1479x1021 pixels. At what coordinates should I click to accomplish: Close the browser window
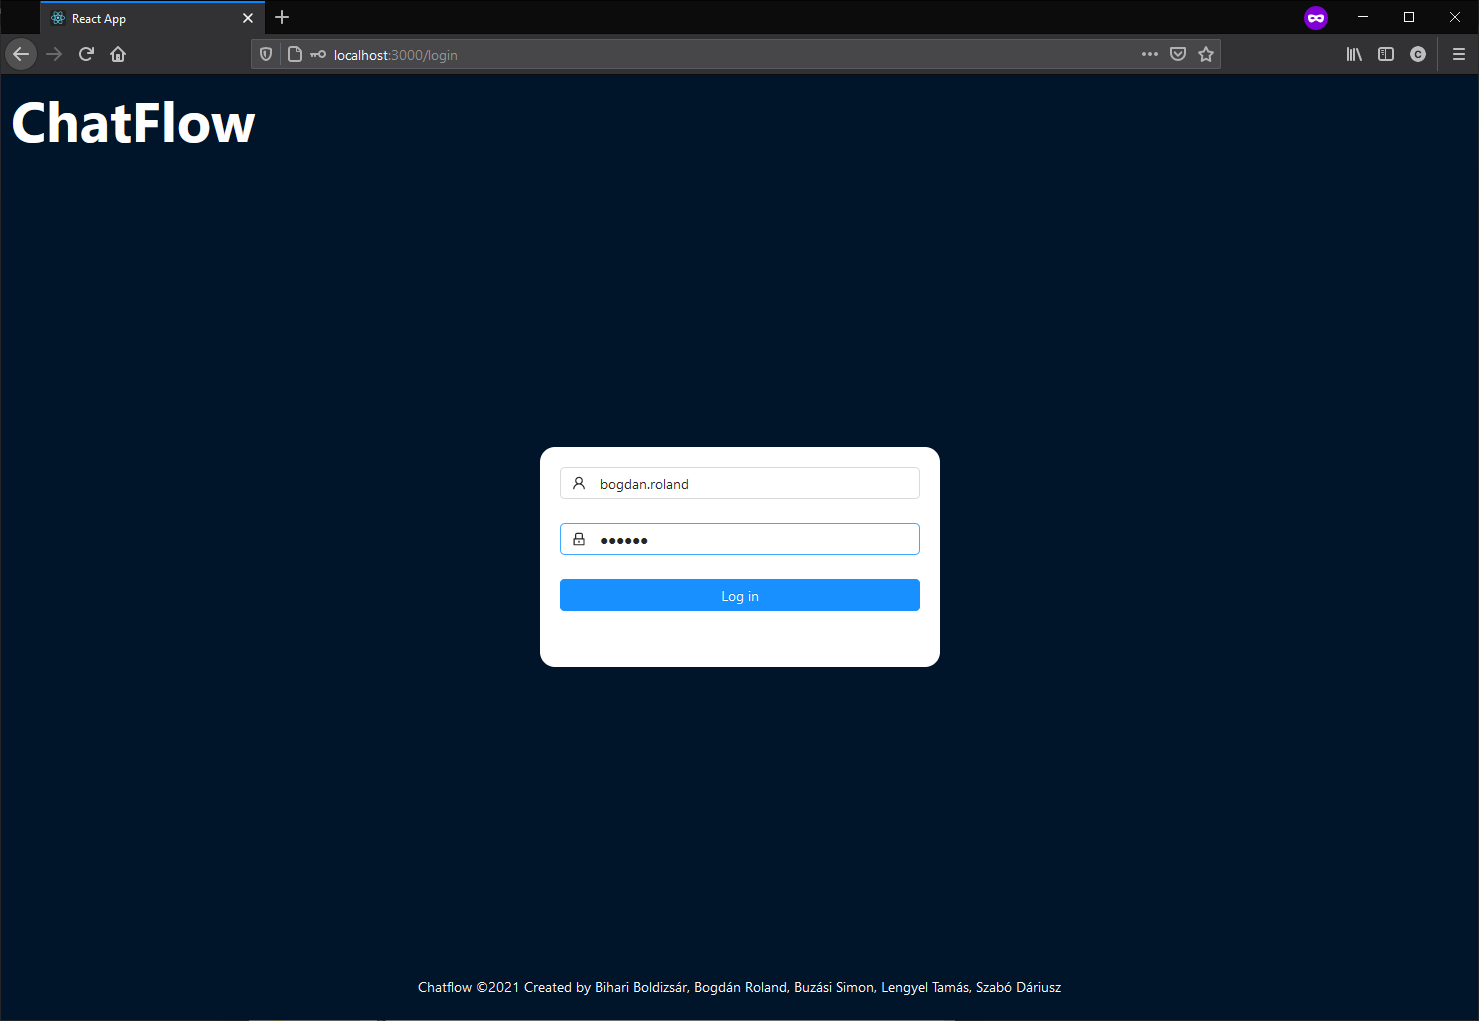coord(1455,17)
